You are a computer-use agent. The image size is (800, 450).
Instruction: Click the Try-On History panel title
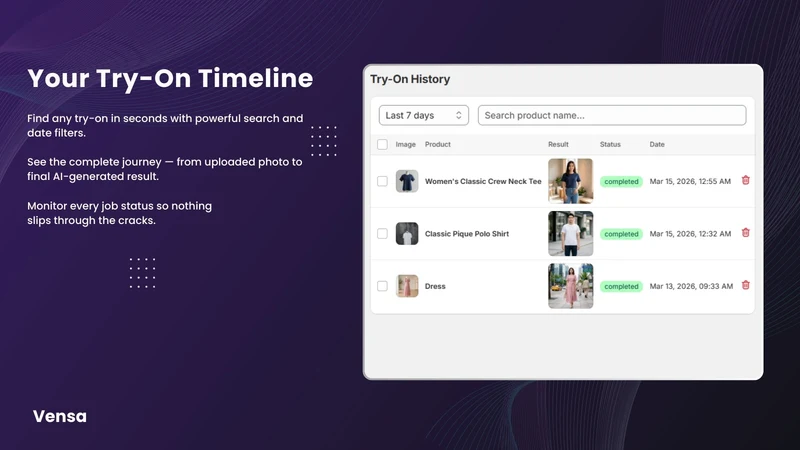tap(410, 79)
